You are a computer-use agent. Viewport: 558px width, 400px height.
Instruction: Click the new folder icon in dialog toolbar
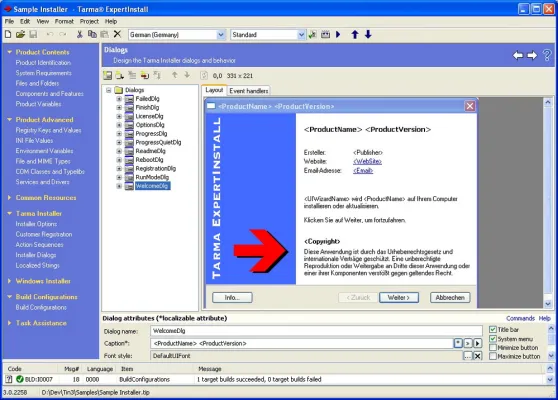pyautogui.click(x=120, y=75)
